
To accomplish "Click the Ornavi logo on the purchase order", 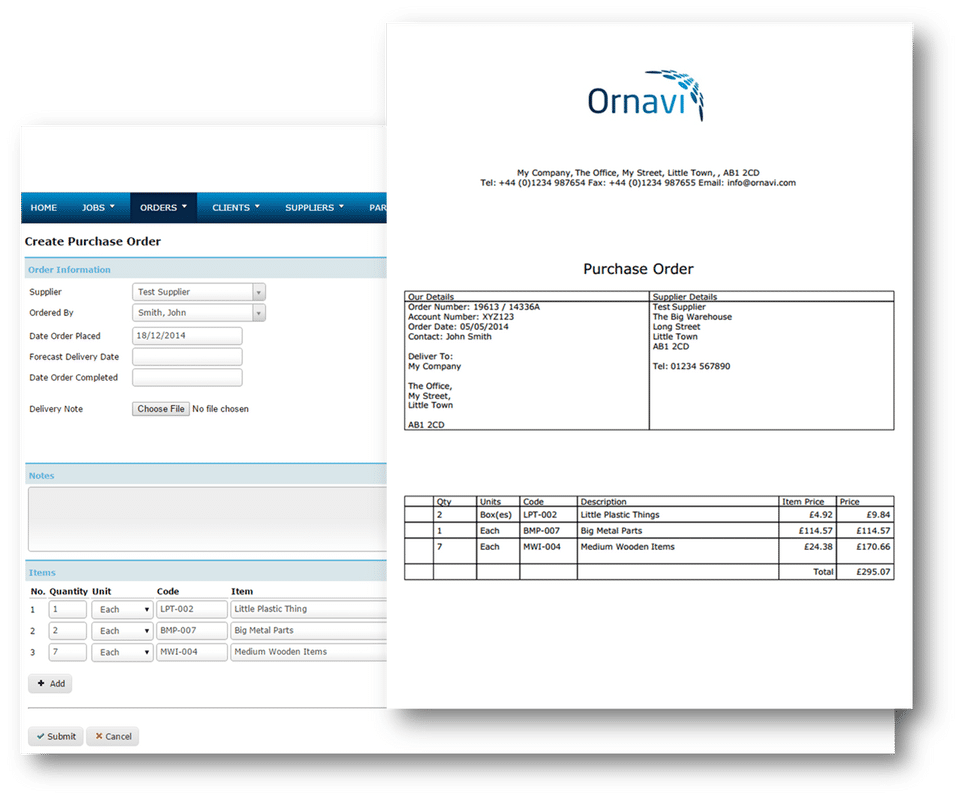I will coord(646,95).
